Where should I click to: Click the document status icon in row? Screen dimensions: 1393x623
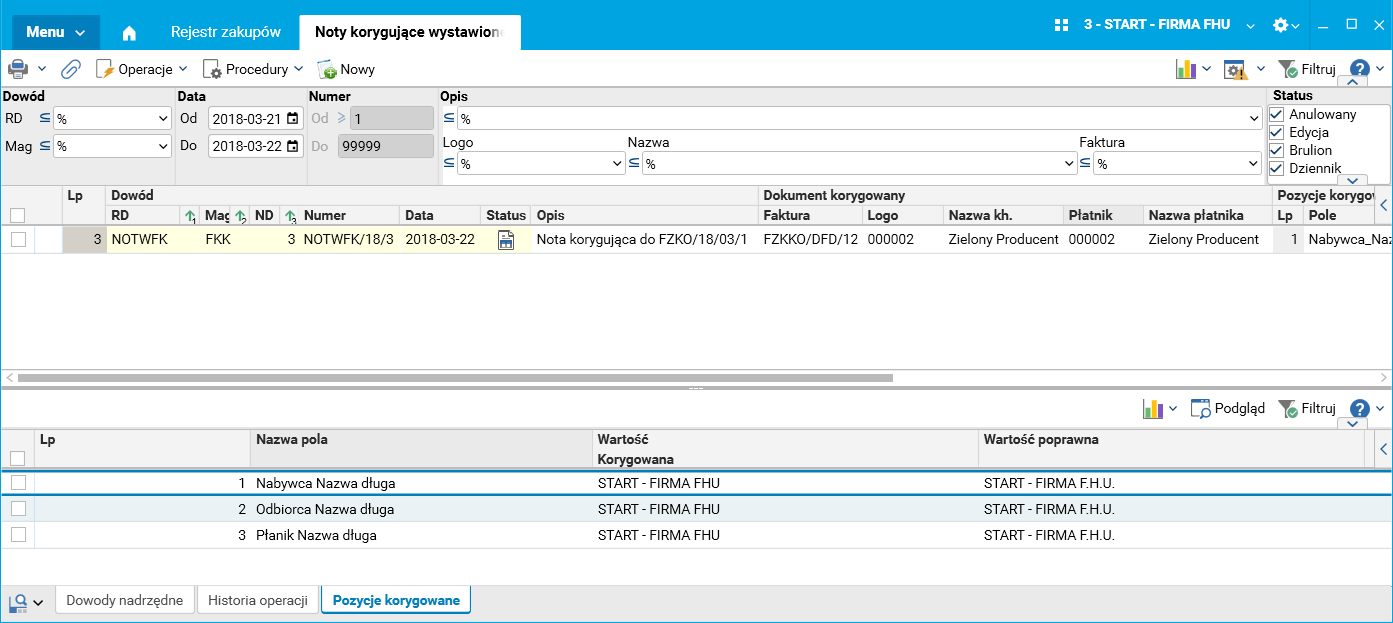pyautogui.click(x=506, y=240)
